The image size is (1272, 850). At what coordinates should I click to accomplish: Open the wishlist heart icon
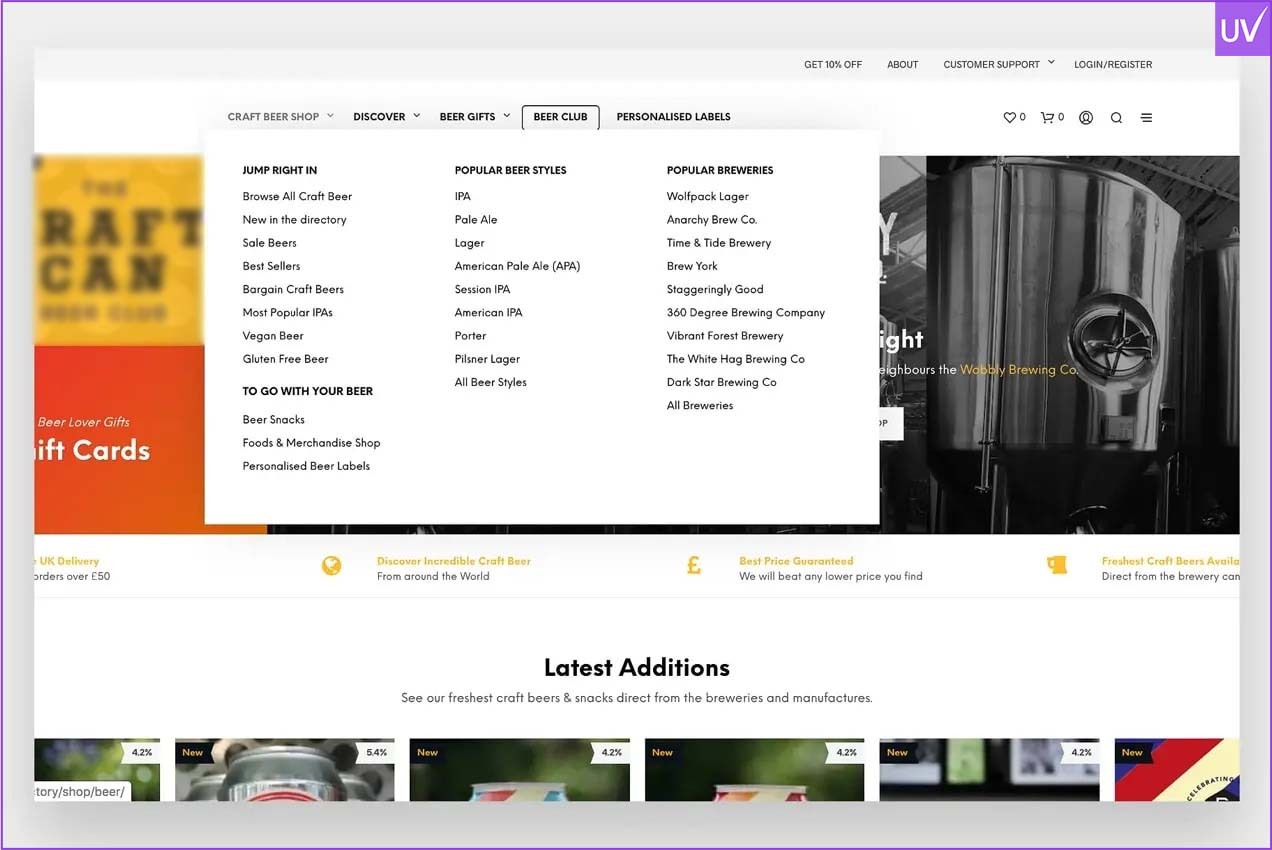pyautogui.click(x=1009, y=117)
